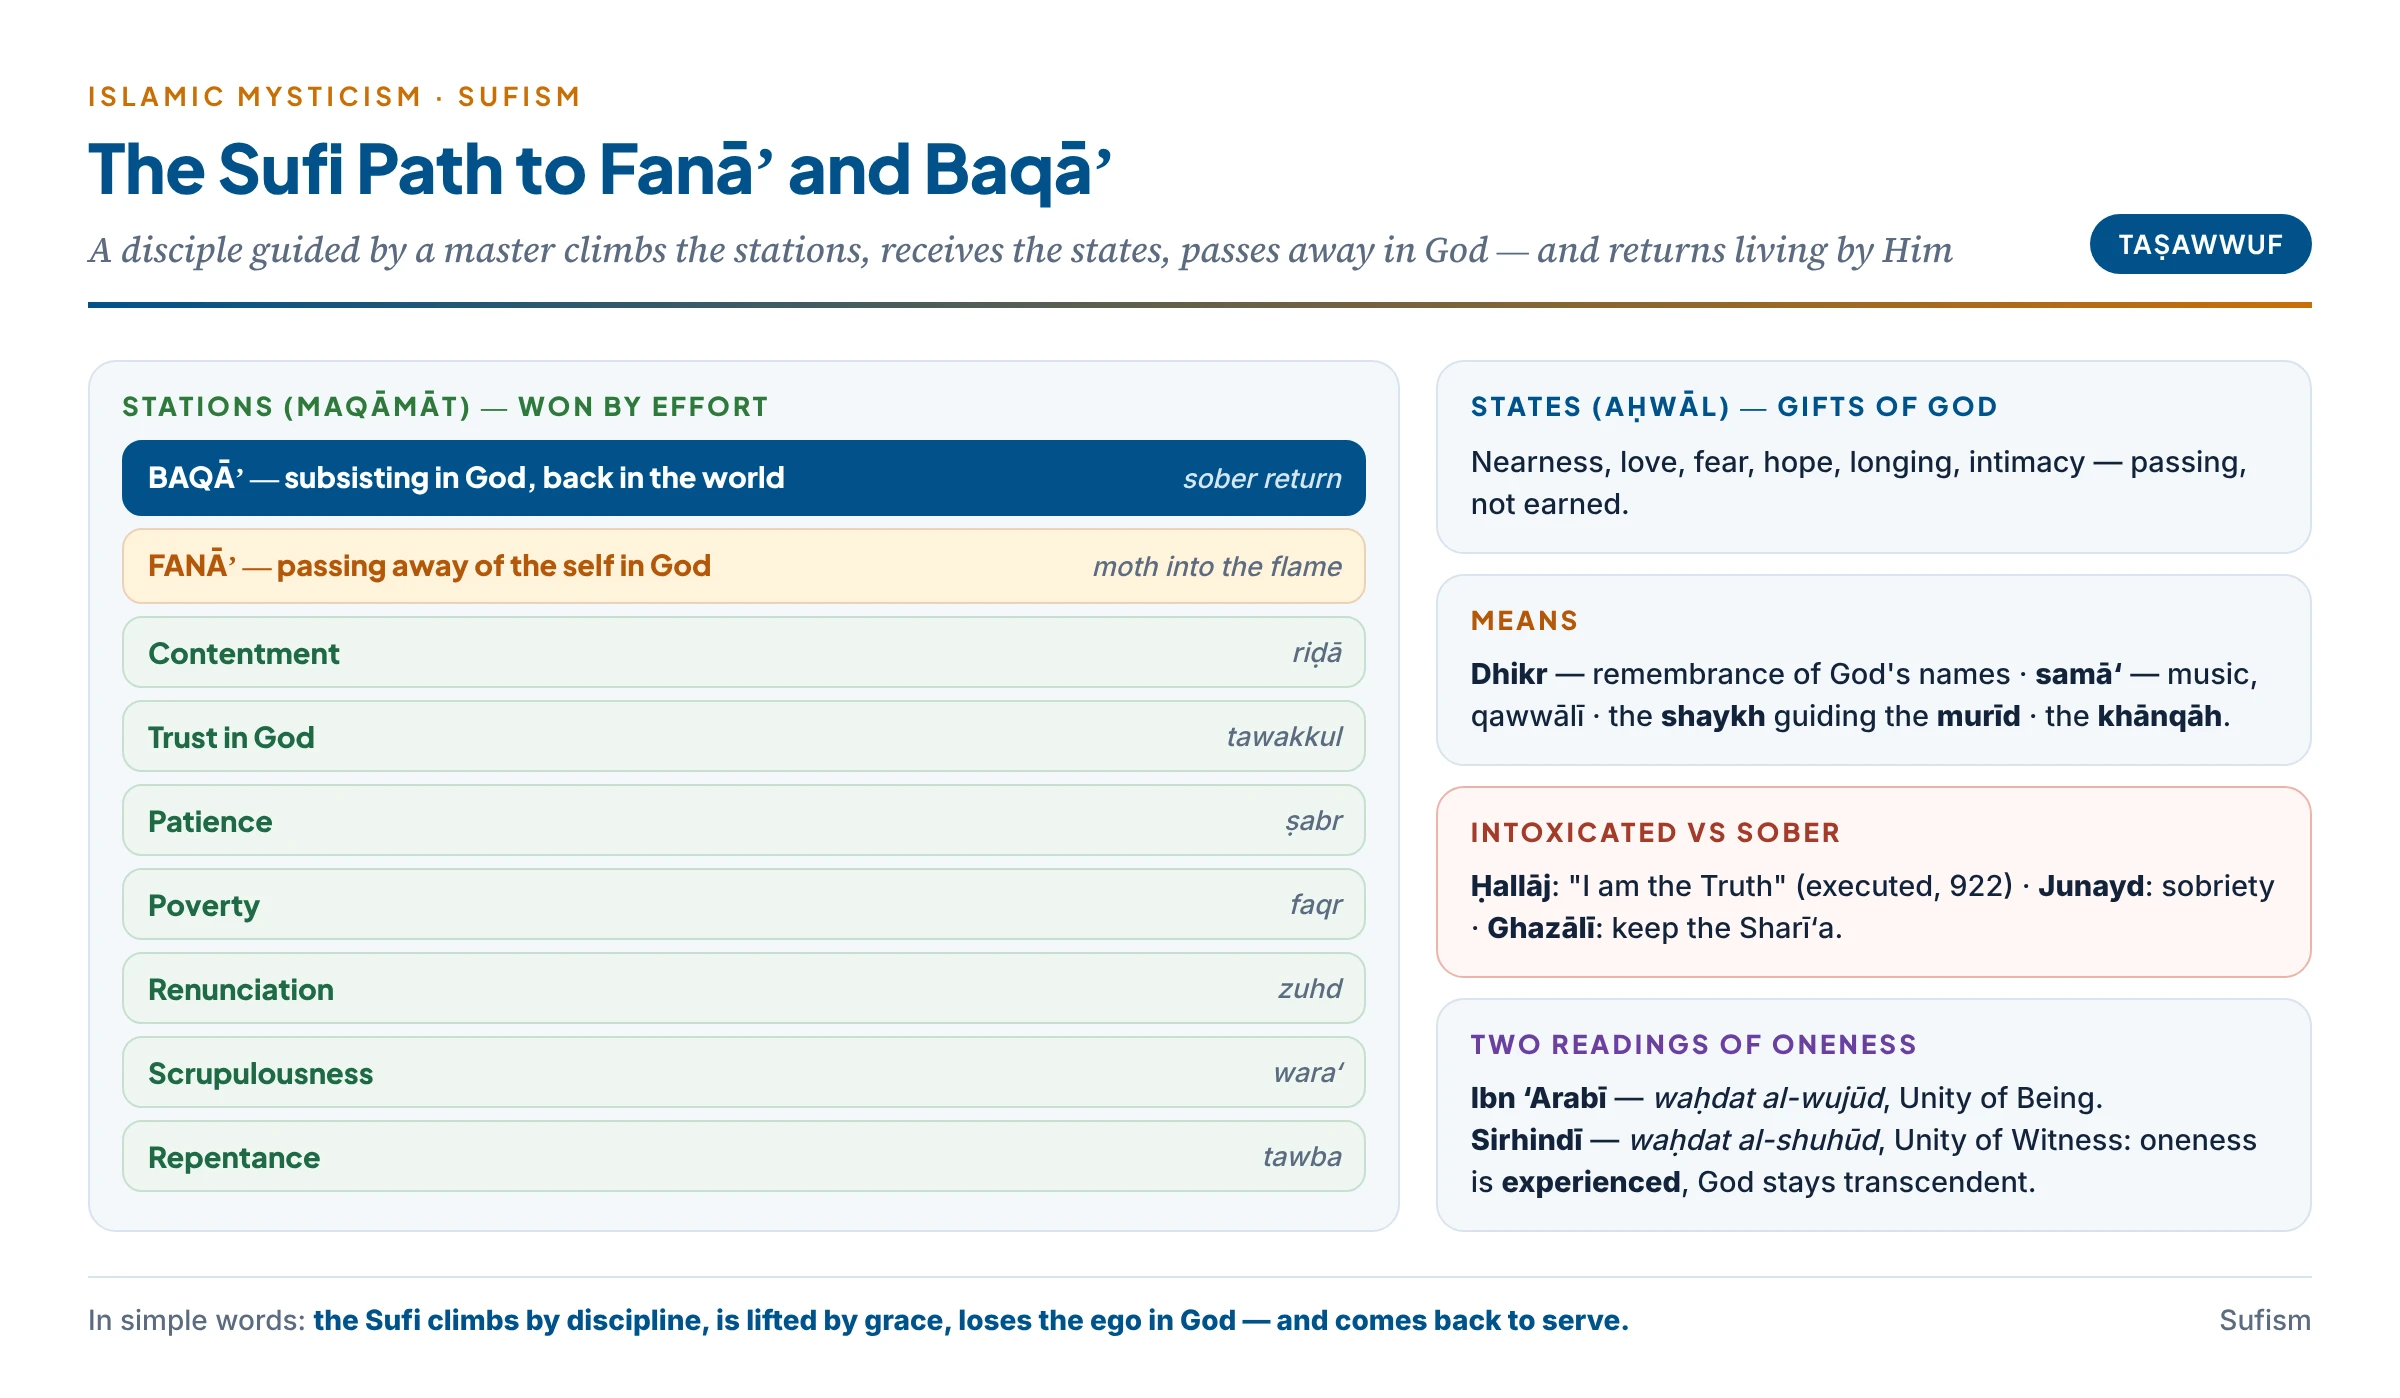This screenshot has height=1398, width=2400.
Task: Click the 'sober return' label
Action: 1262,479
